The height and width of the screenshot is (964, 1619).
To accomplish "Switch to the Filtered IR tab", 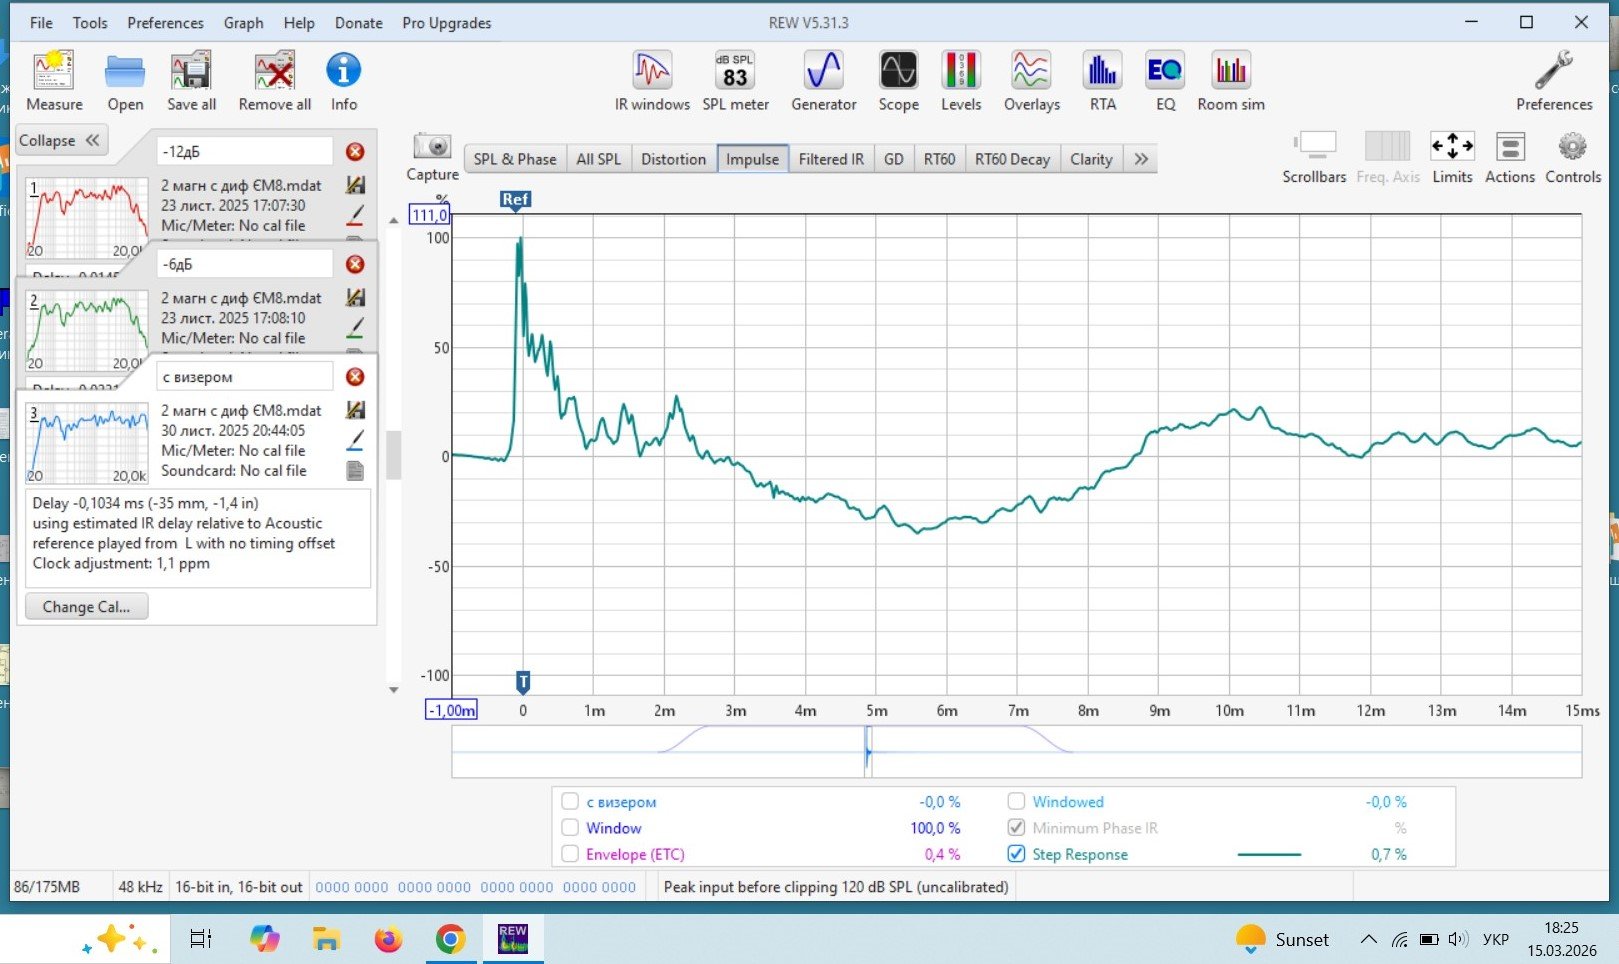I will coord(831,159).
